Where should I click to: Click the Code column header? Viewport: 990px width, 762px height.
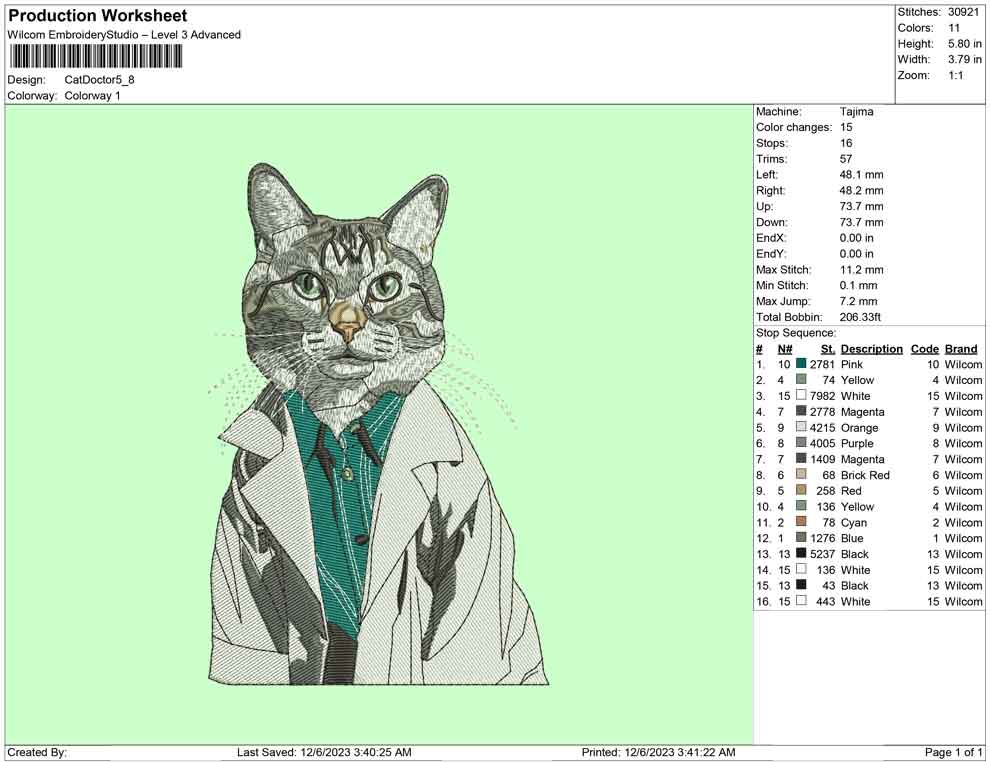(925, 348)
